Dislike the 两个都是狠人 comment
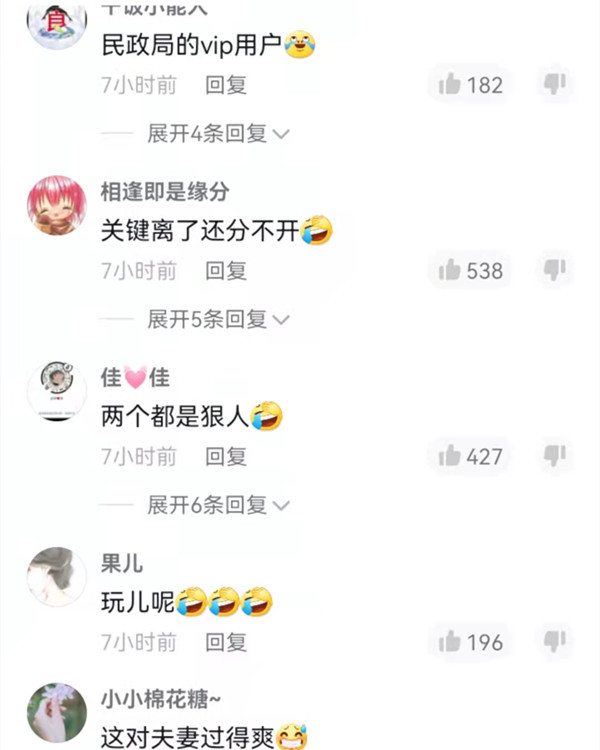The width and height of the screenshot is (600, 750). [x=555, y=455]
